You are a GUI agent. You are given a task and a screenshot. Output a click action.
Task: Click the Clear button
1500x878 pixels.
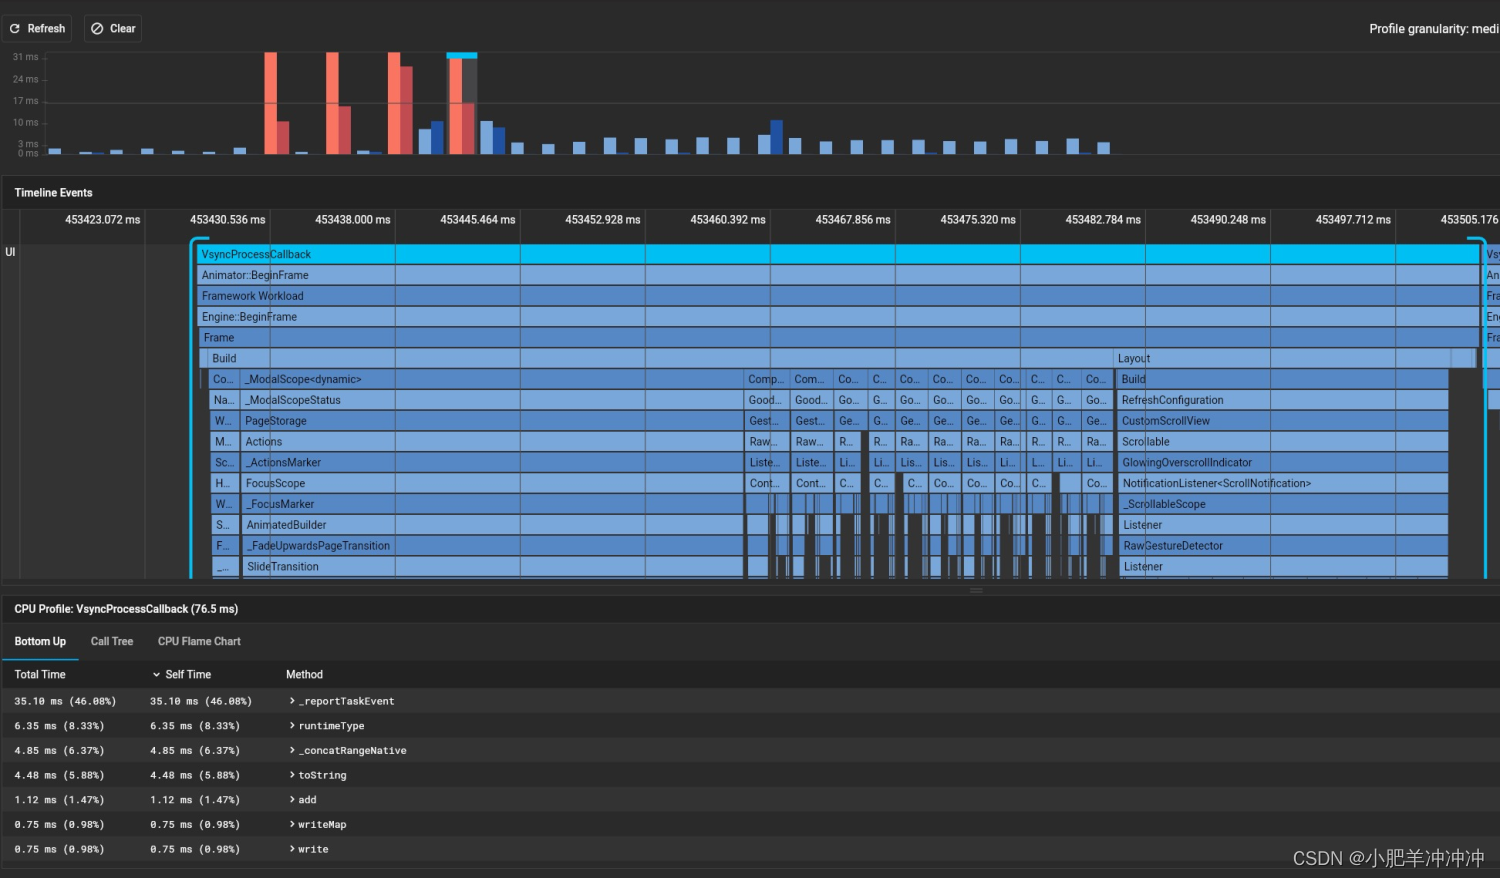pos(113,28)
